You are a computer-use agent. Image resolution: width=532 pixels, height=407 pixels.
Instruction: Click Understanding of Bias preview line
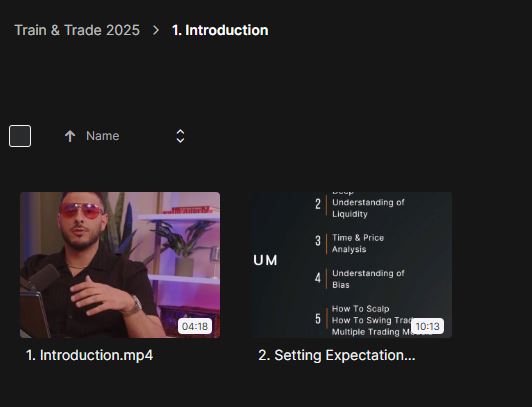[x=368, y=279]
